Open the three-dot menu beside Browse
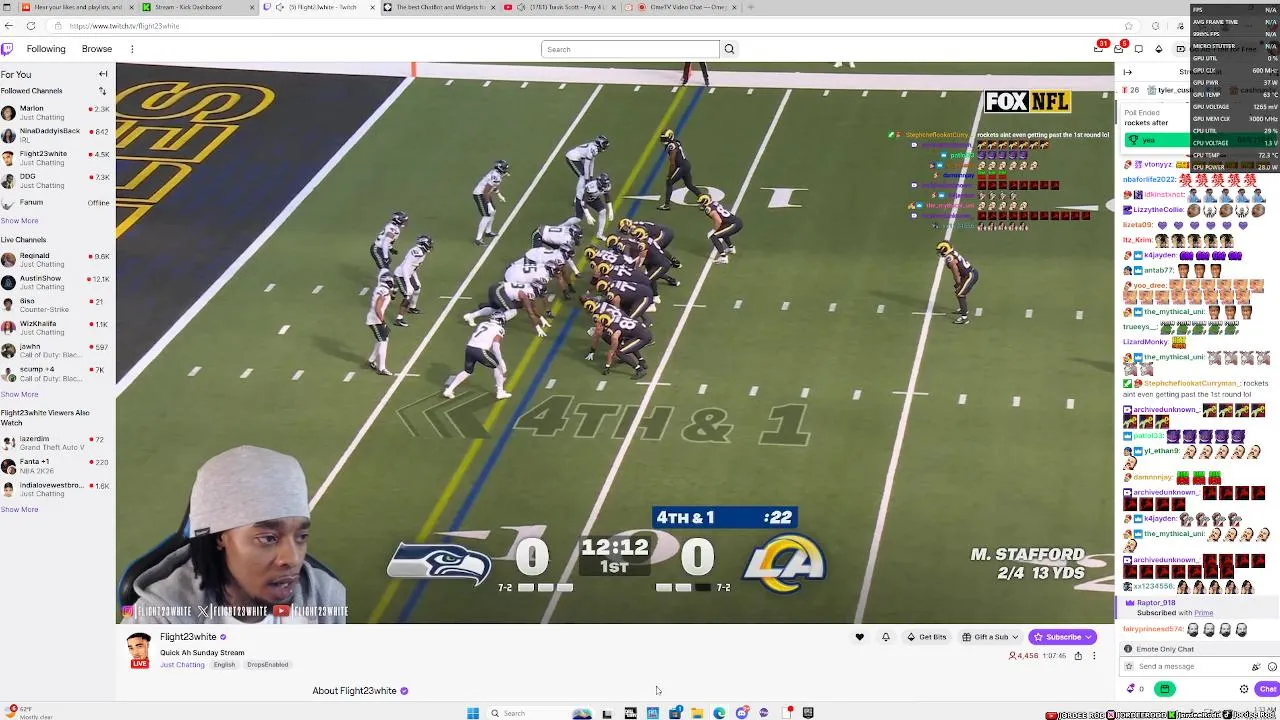Screen dimensions: 1280x720 [x=132, y=49]
